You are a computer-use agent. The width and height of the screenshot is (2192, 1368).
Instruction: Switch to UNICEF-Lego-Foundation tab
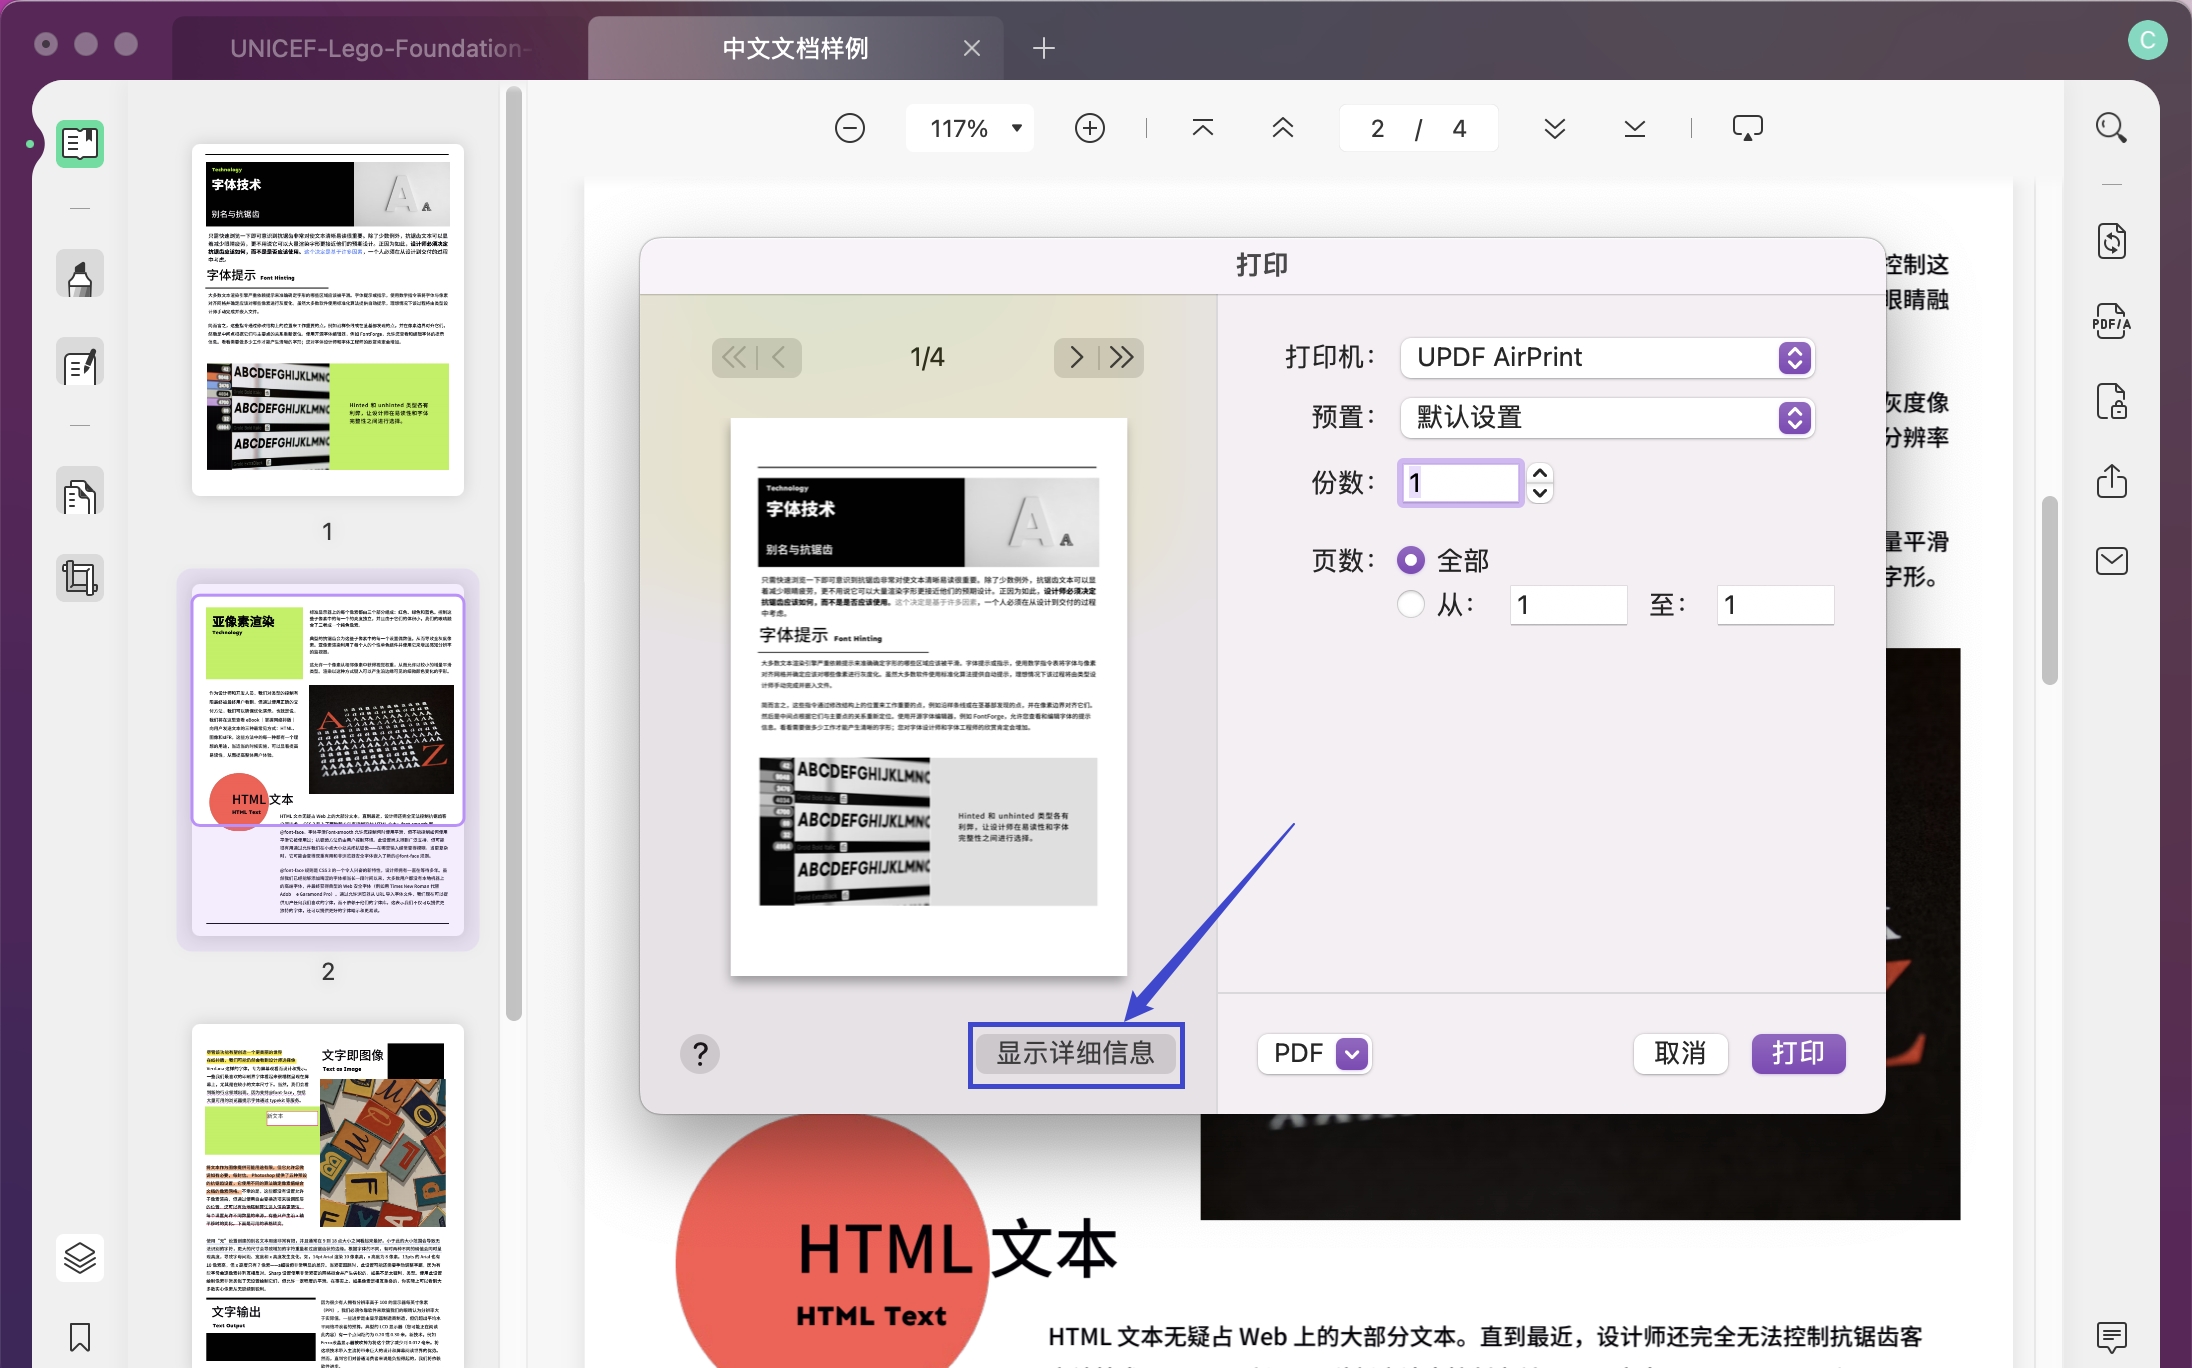tap(380, 48)
